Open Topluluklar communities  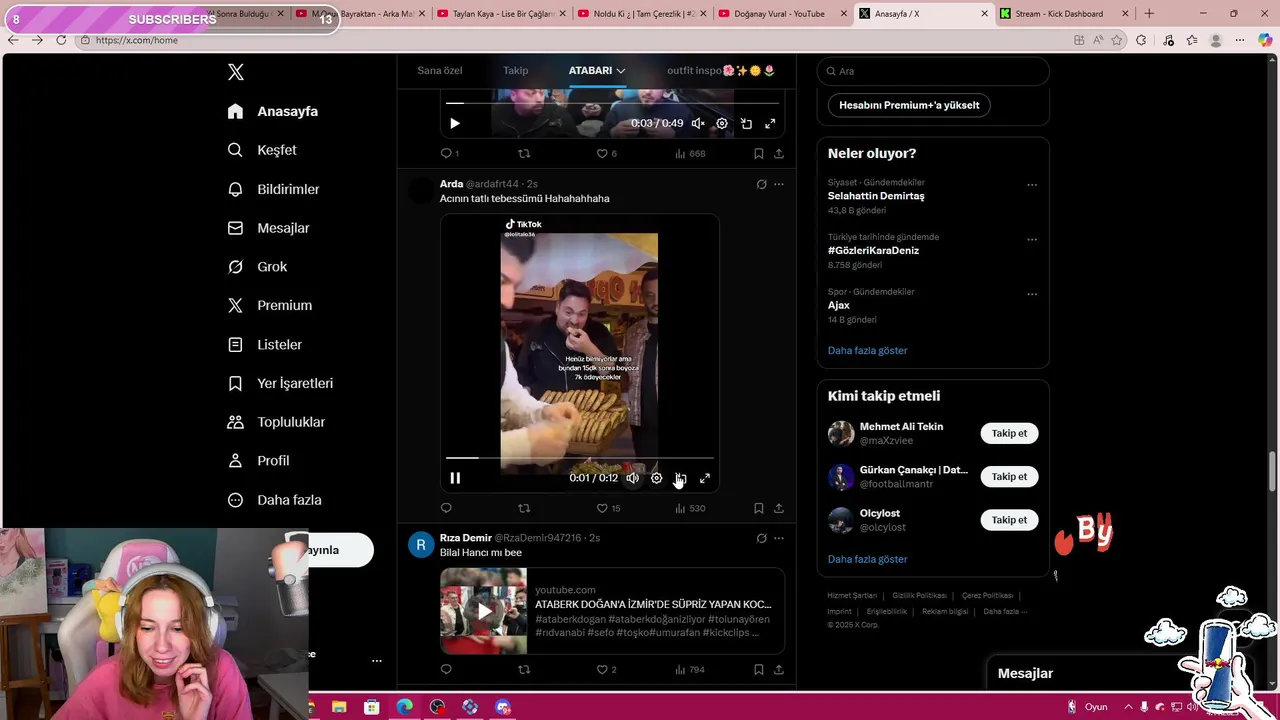[276, 422]
